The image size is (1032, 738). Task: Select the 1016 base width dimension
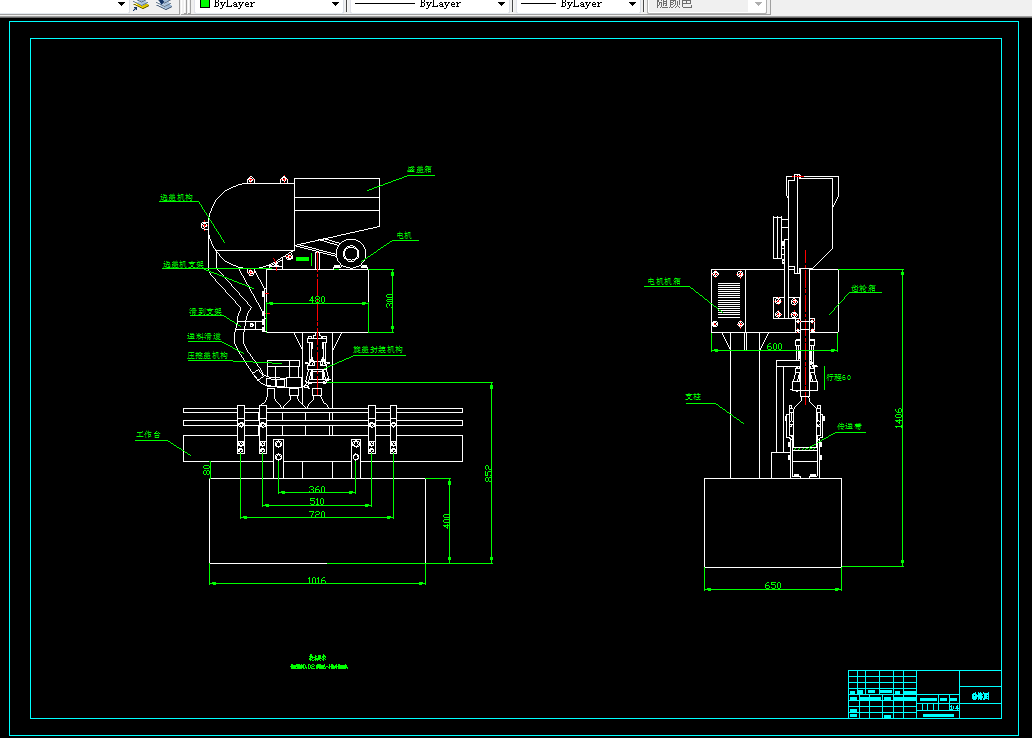317,580
